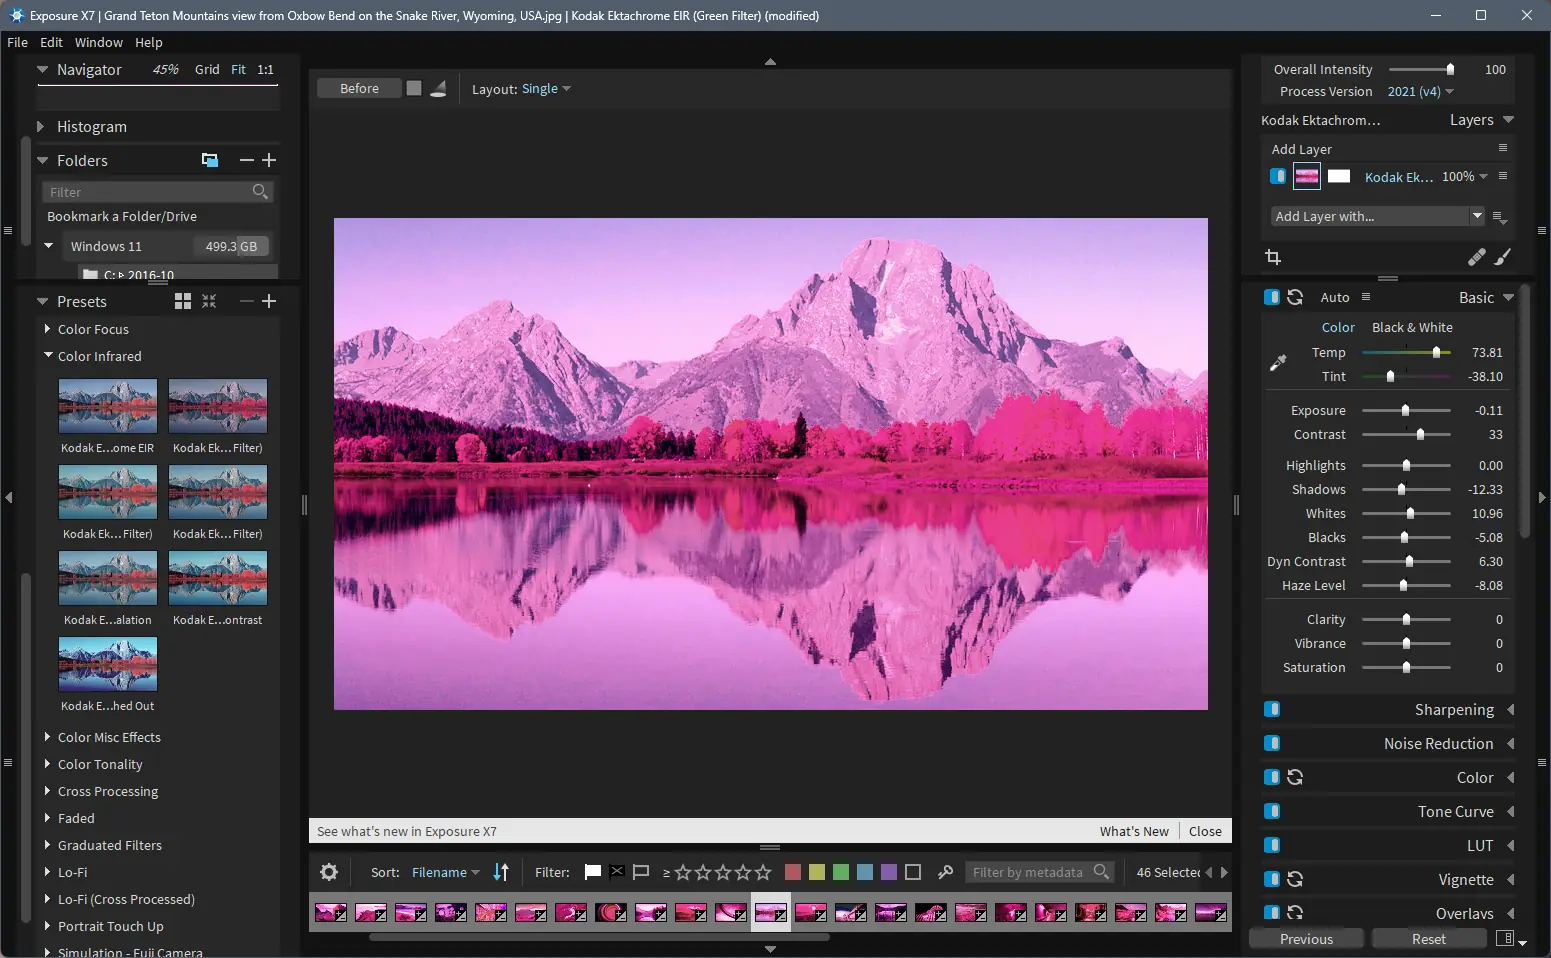The height and width of the screenshot is (958, 1551).
Task: Select the spot heal bandage tool
Action: (1477, 257)
